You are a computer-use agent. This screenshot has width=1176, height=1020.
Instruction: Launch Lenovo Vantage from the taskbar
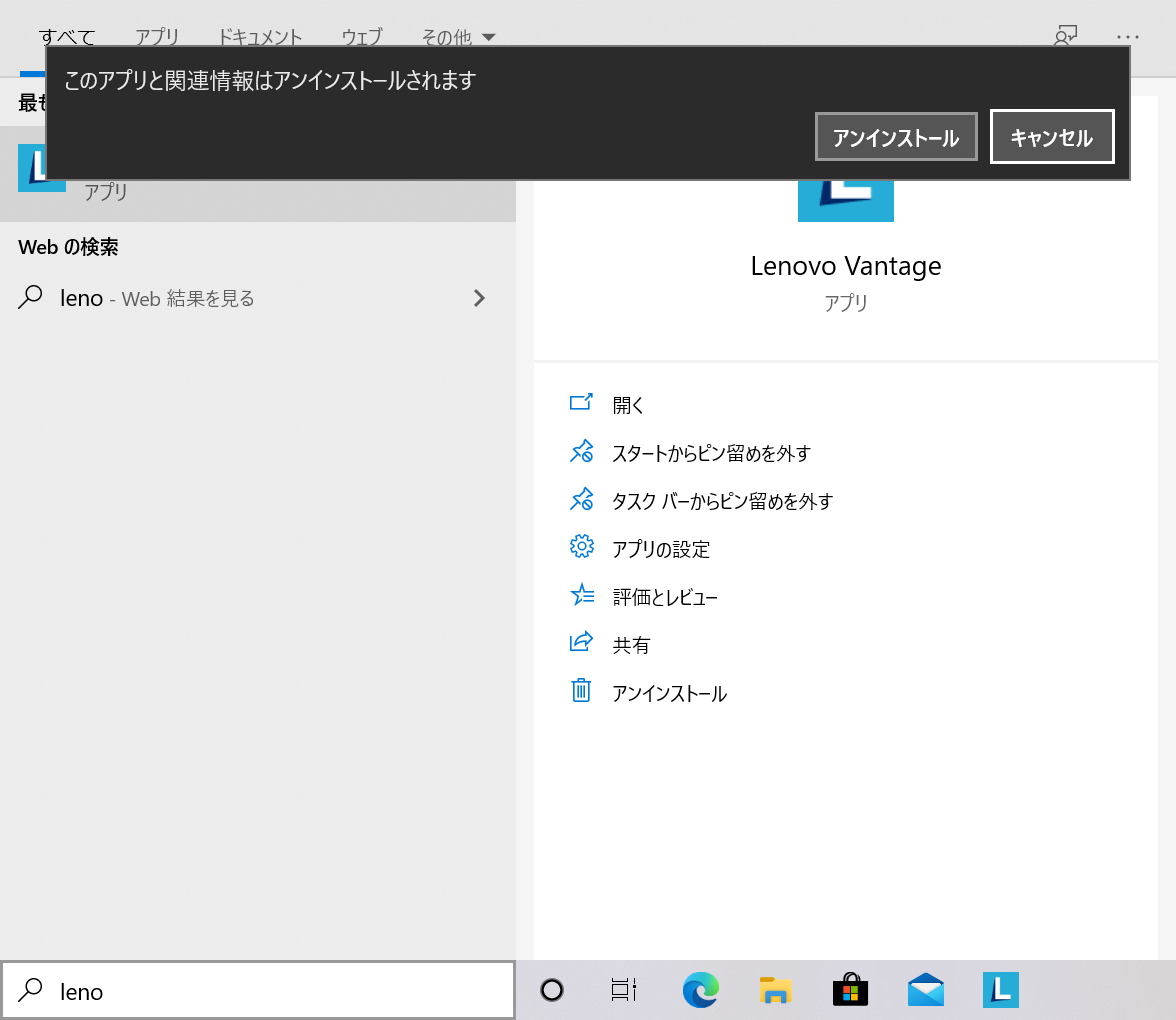pyautogui.click(x=1000, y=990)
